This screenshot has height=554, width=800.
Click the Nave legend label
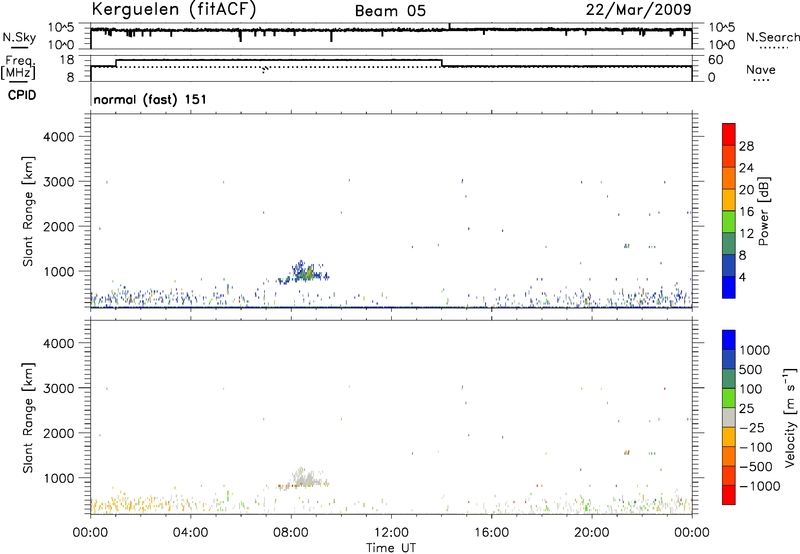point(761,70)
